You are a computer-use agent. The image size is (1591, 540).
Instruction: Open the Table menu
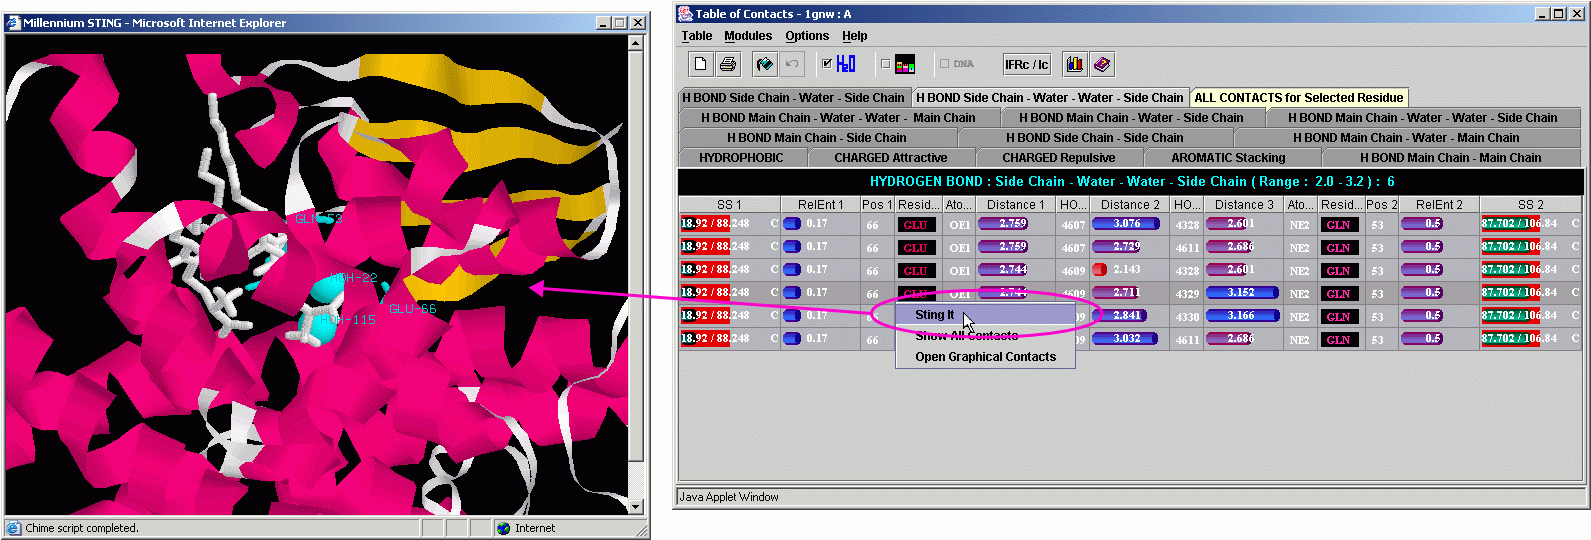(x=697, y=36)
